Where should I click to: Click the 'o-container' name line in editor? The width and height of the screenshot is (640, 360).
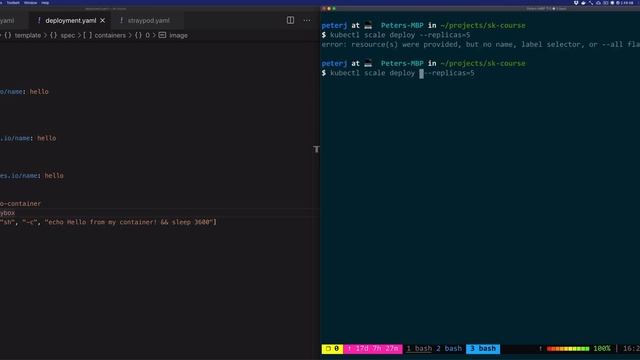pos(20,204)
